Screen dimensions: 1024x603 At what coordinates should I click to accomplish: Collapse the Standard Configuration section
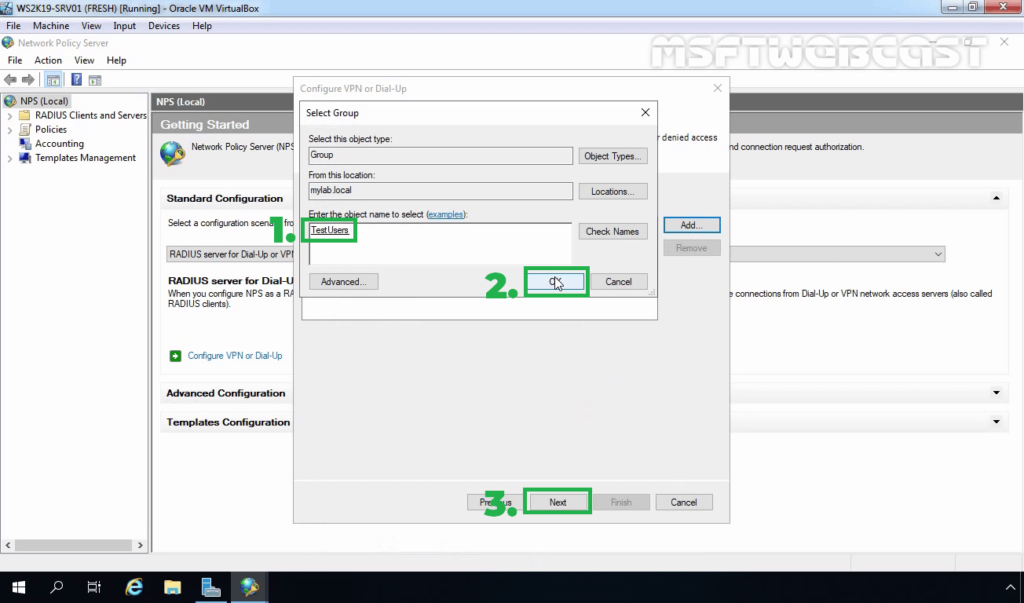coord(996,198)
